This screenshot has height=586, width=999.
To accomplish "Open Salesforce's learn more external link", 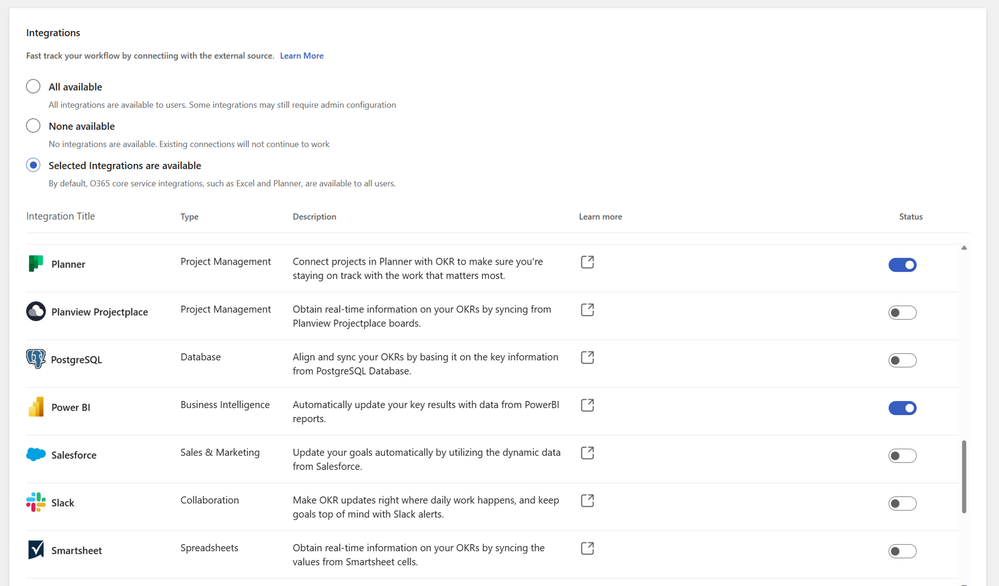I will coord(587,453).
